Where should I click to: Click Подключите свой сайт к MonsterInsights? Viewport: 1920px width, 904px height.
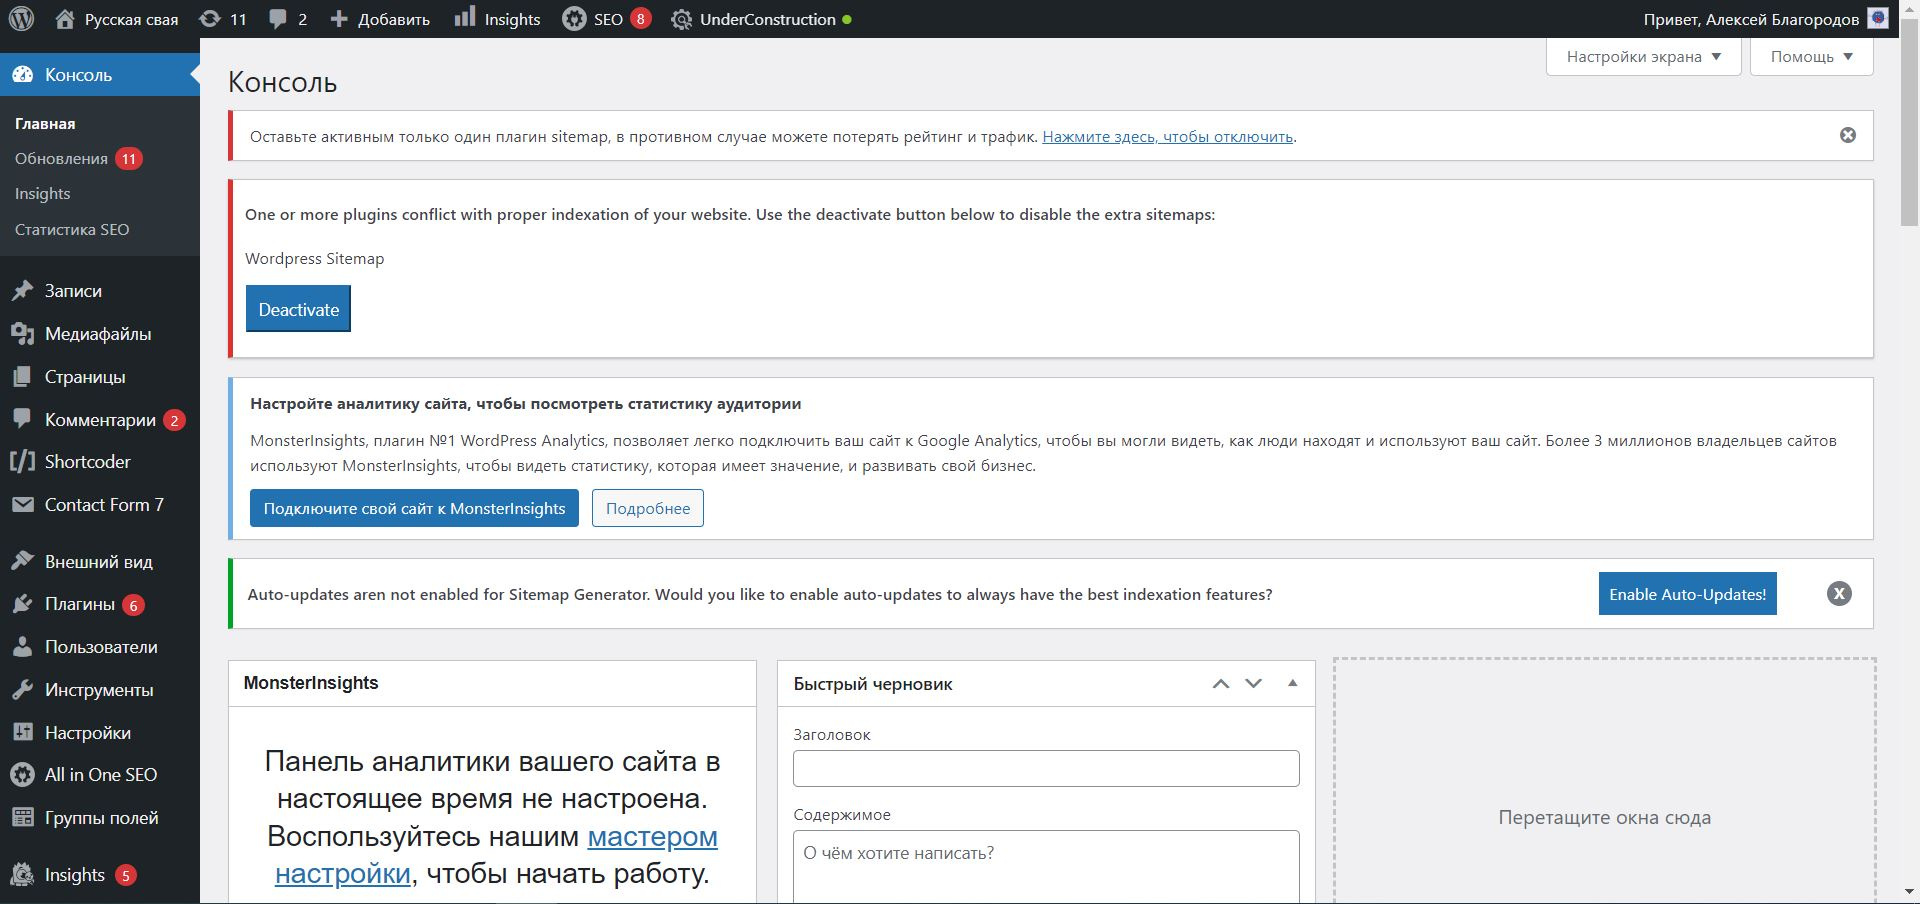click(414, 508)
